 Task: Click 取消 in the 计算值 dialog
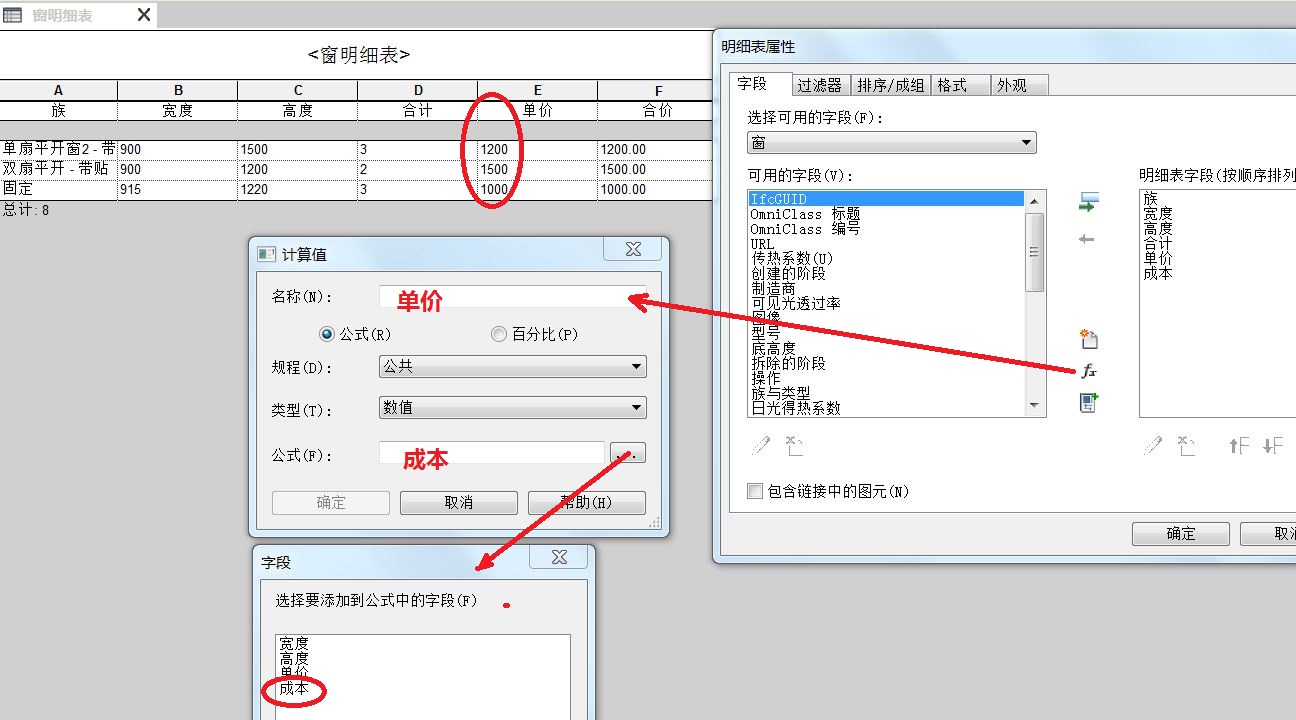pyautogui.click(x=459, y=503)
